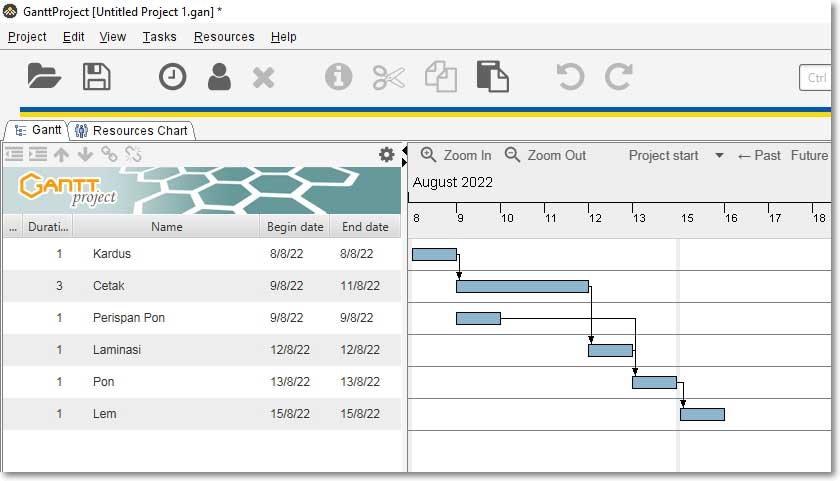Select the Cetak task bar in chart
Viewport: 840px width, 481px height.
pyautogui.click(x=522, y=286)
